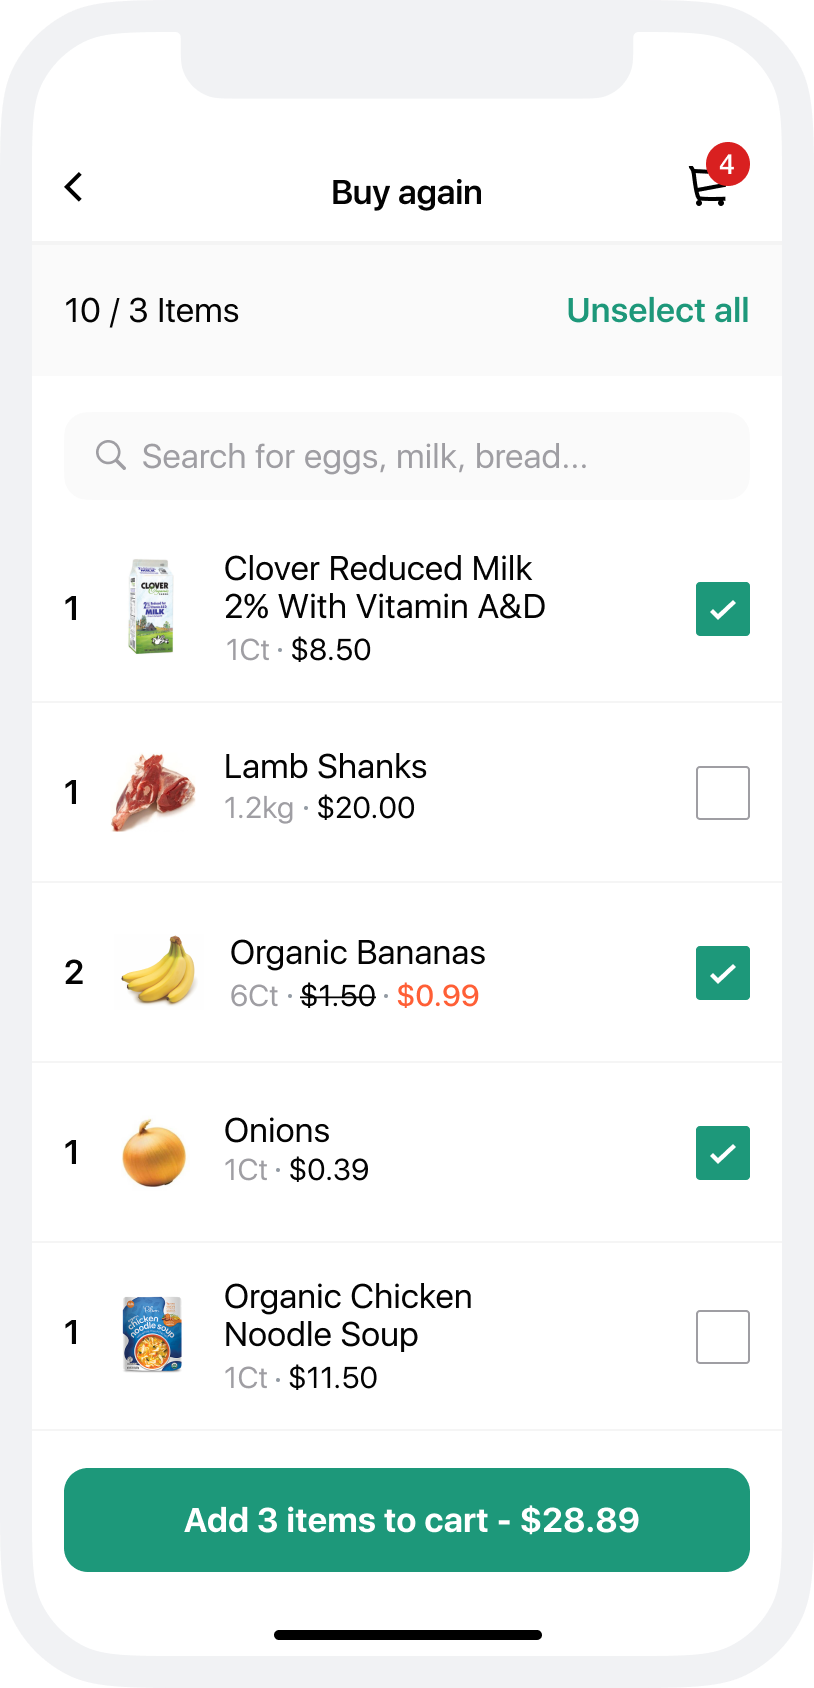The height and width of the screenshot is (1688, 814).
Task: Open the Onions item title
Action: pos(277,1131)
